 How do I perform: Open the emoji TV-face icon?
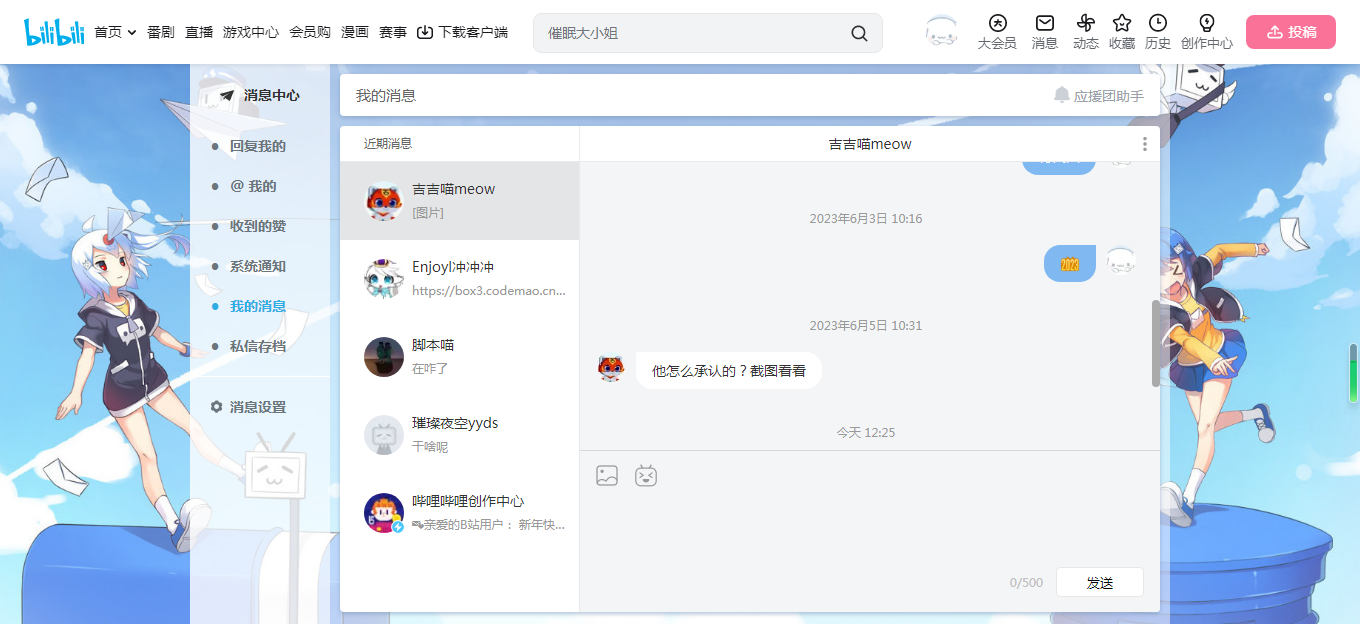coord(646,476)
